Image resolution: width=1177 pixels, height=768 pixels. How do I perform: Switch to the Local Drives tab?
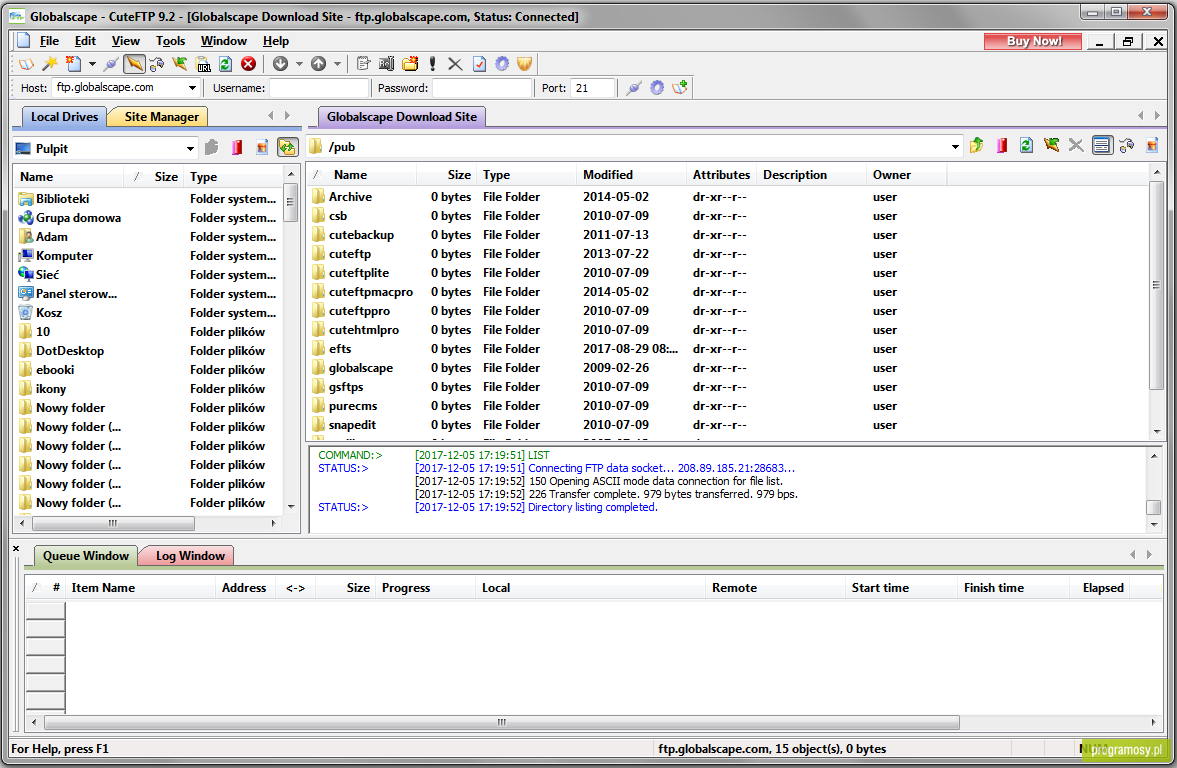[64, 117]
